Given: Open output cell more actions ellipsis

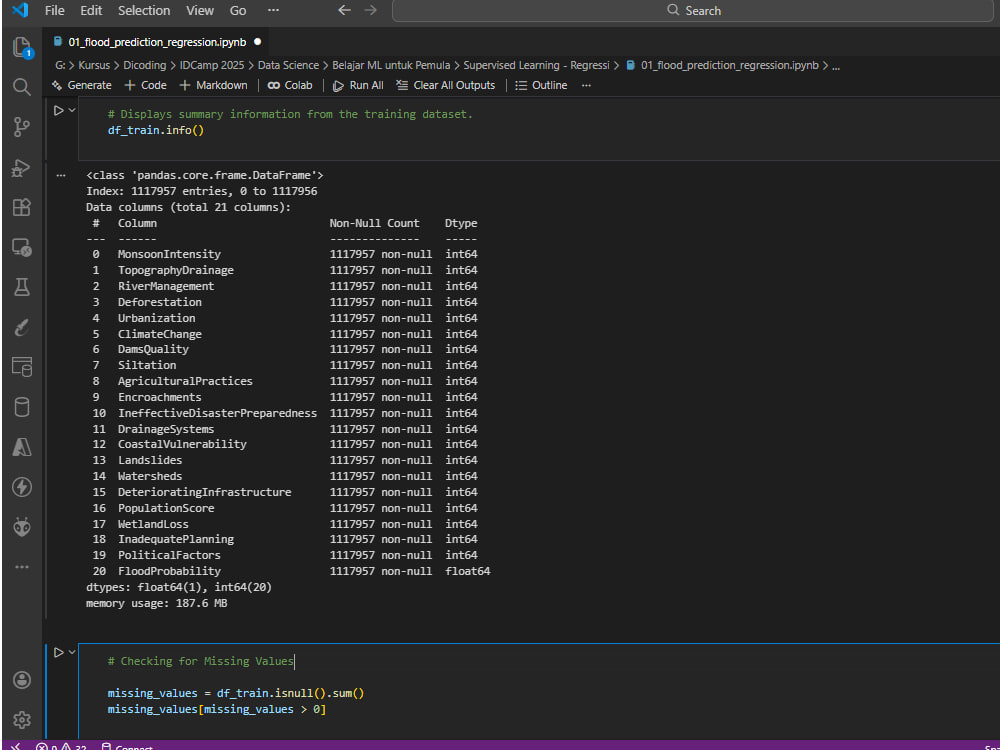Looking at the screenshot, I should click(x=61, y=175).
